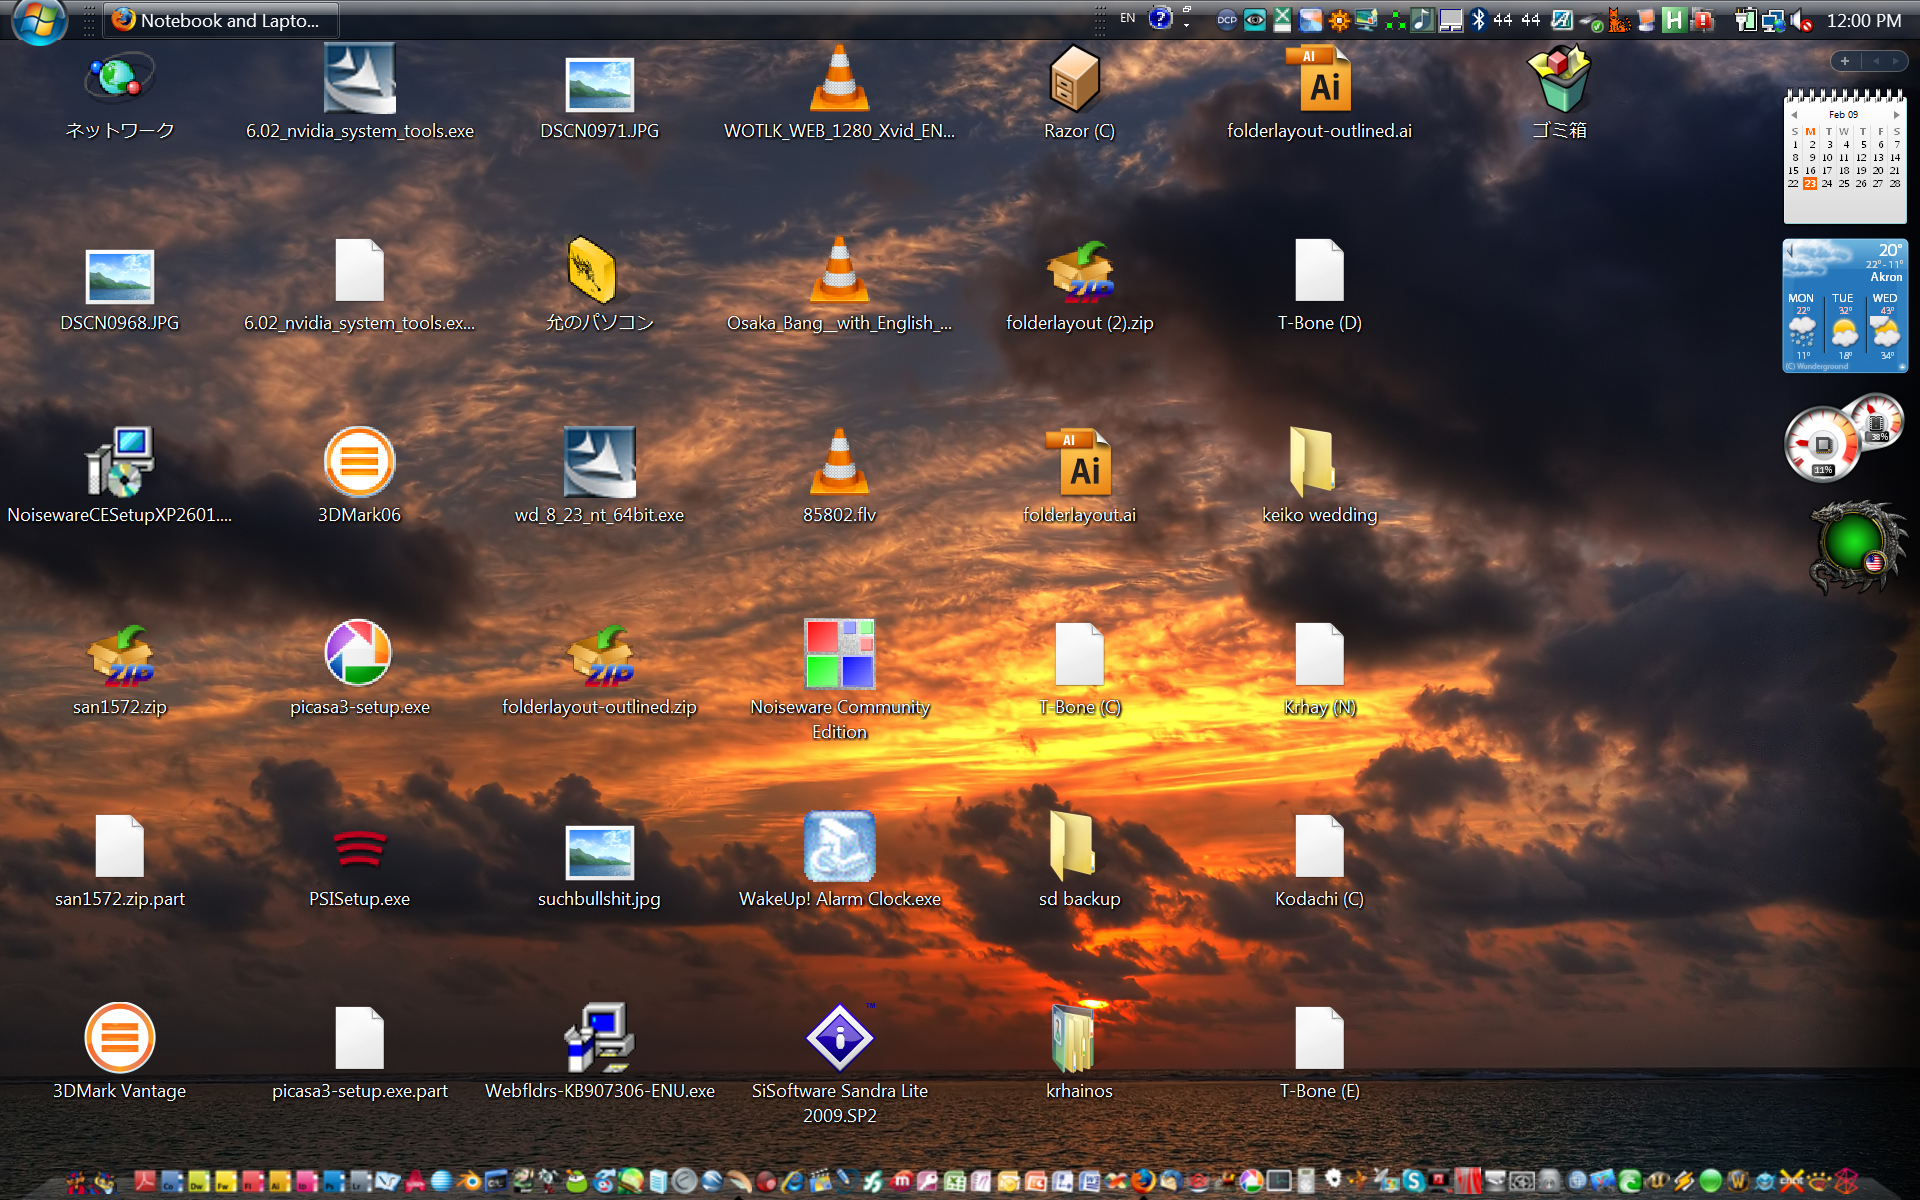Click language bar options down arrow
This screenshot has height=1200, width=1920.
[1187, 26]
